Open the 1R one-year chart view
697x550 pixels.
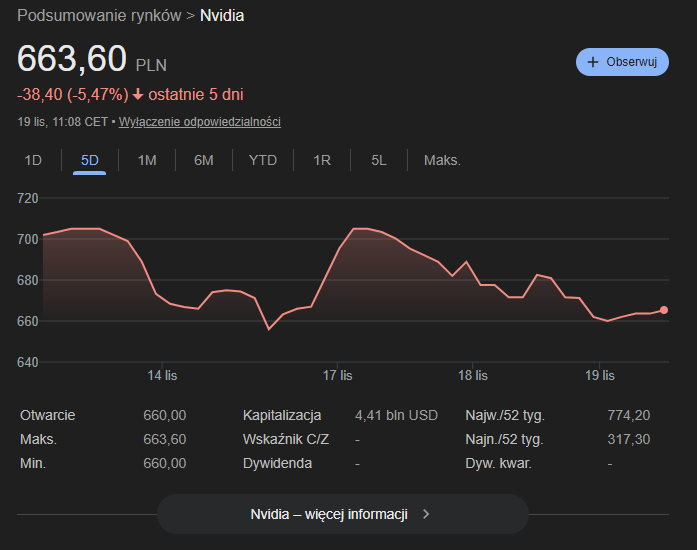(322, 160)
